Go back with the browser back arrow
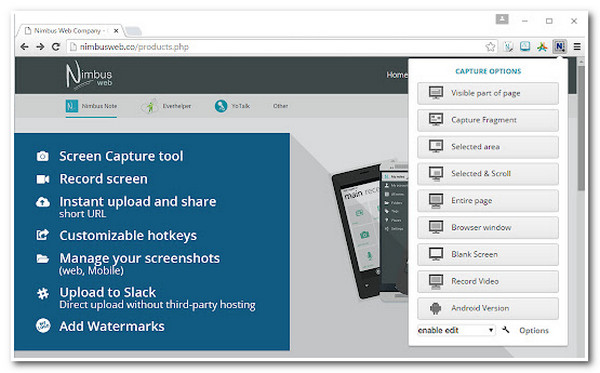Screen dimensions: 600x373 (x=24, y=47)
